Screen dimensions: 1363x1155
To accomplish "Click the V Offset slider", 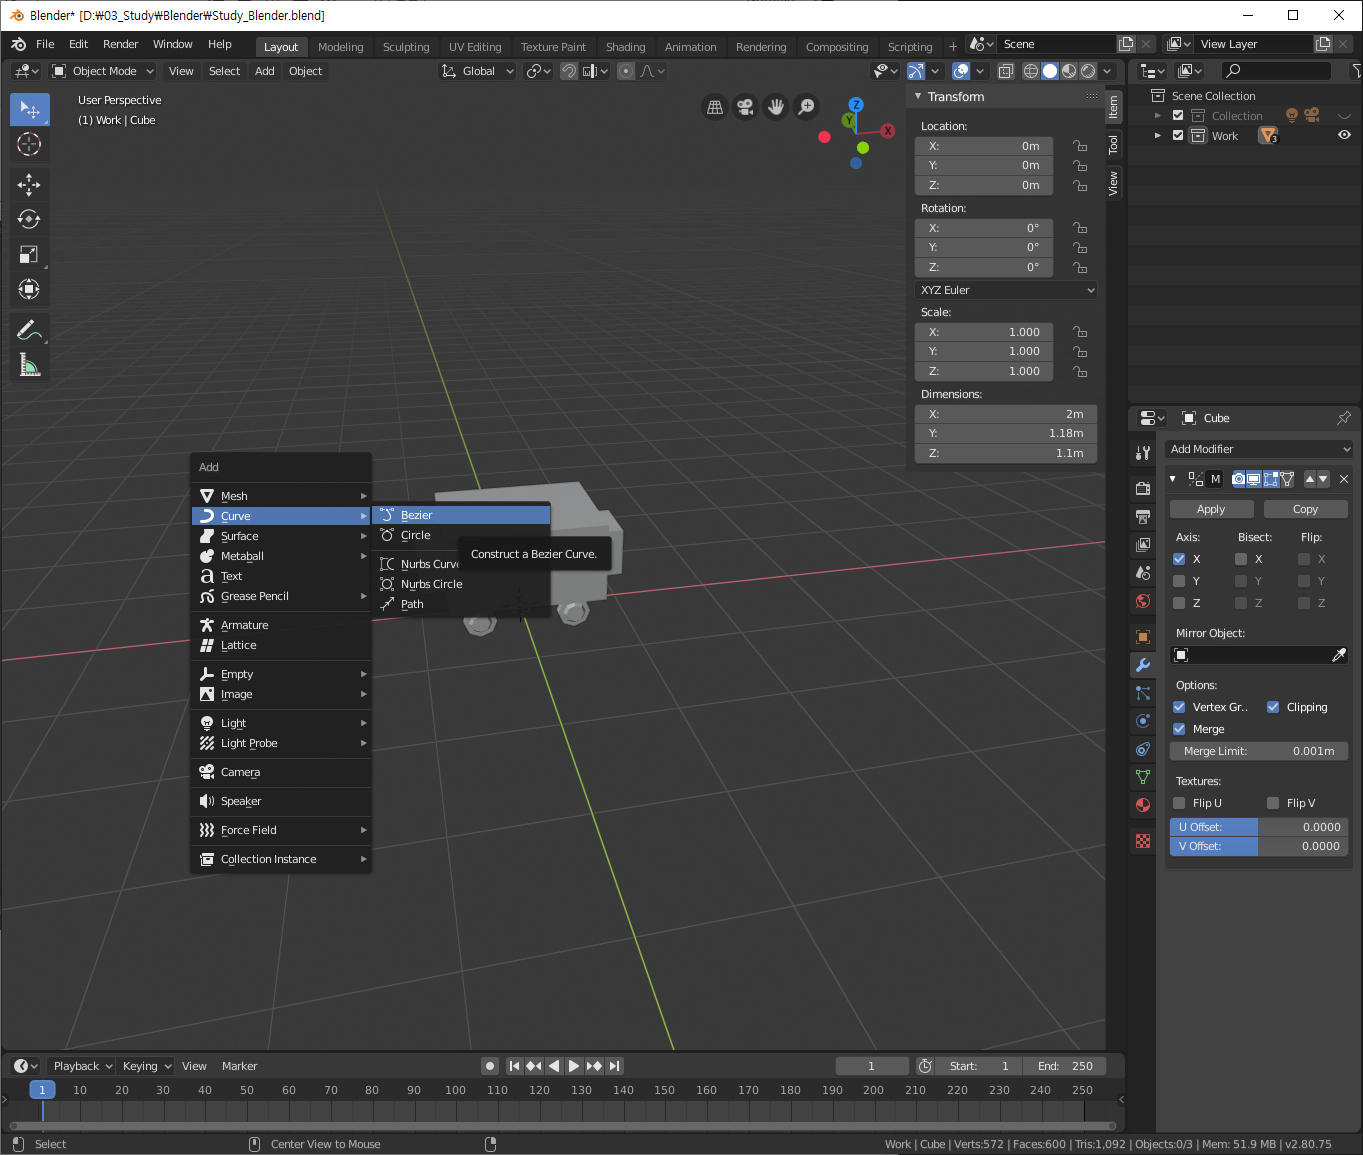I will 1259,846.
